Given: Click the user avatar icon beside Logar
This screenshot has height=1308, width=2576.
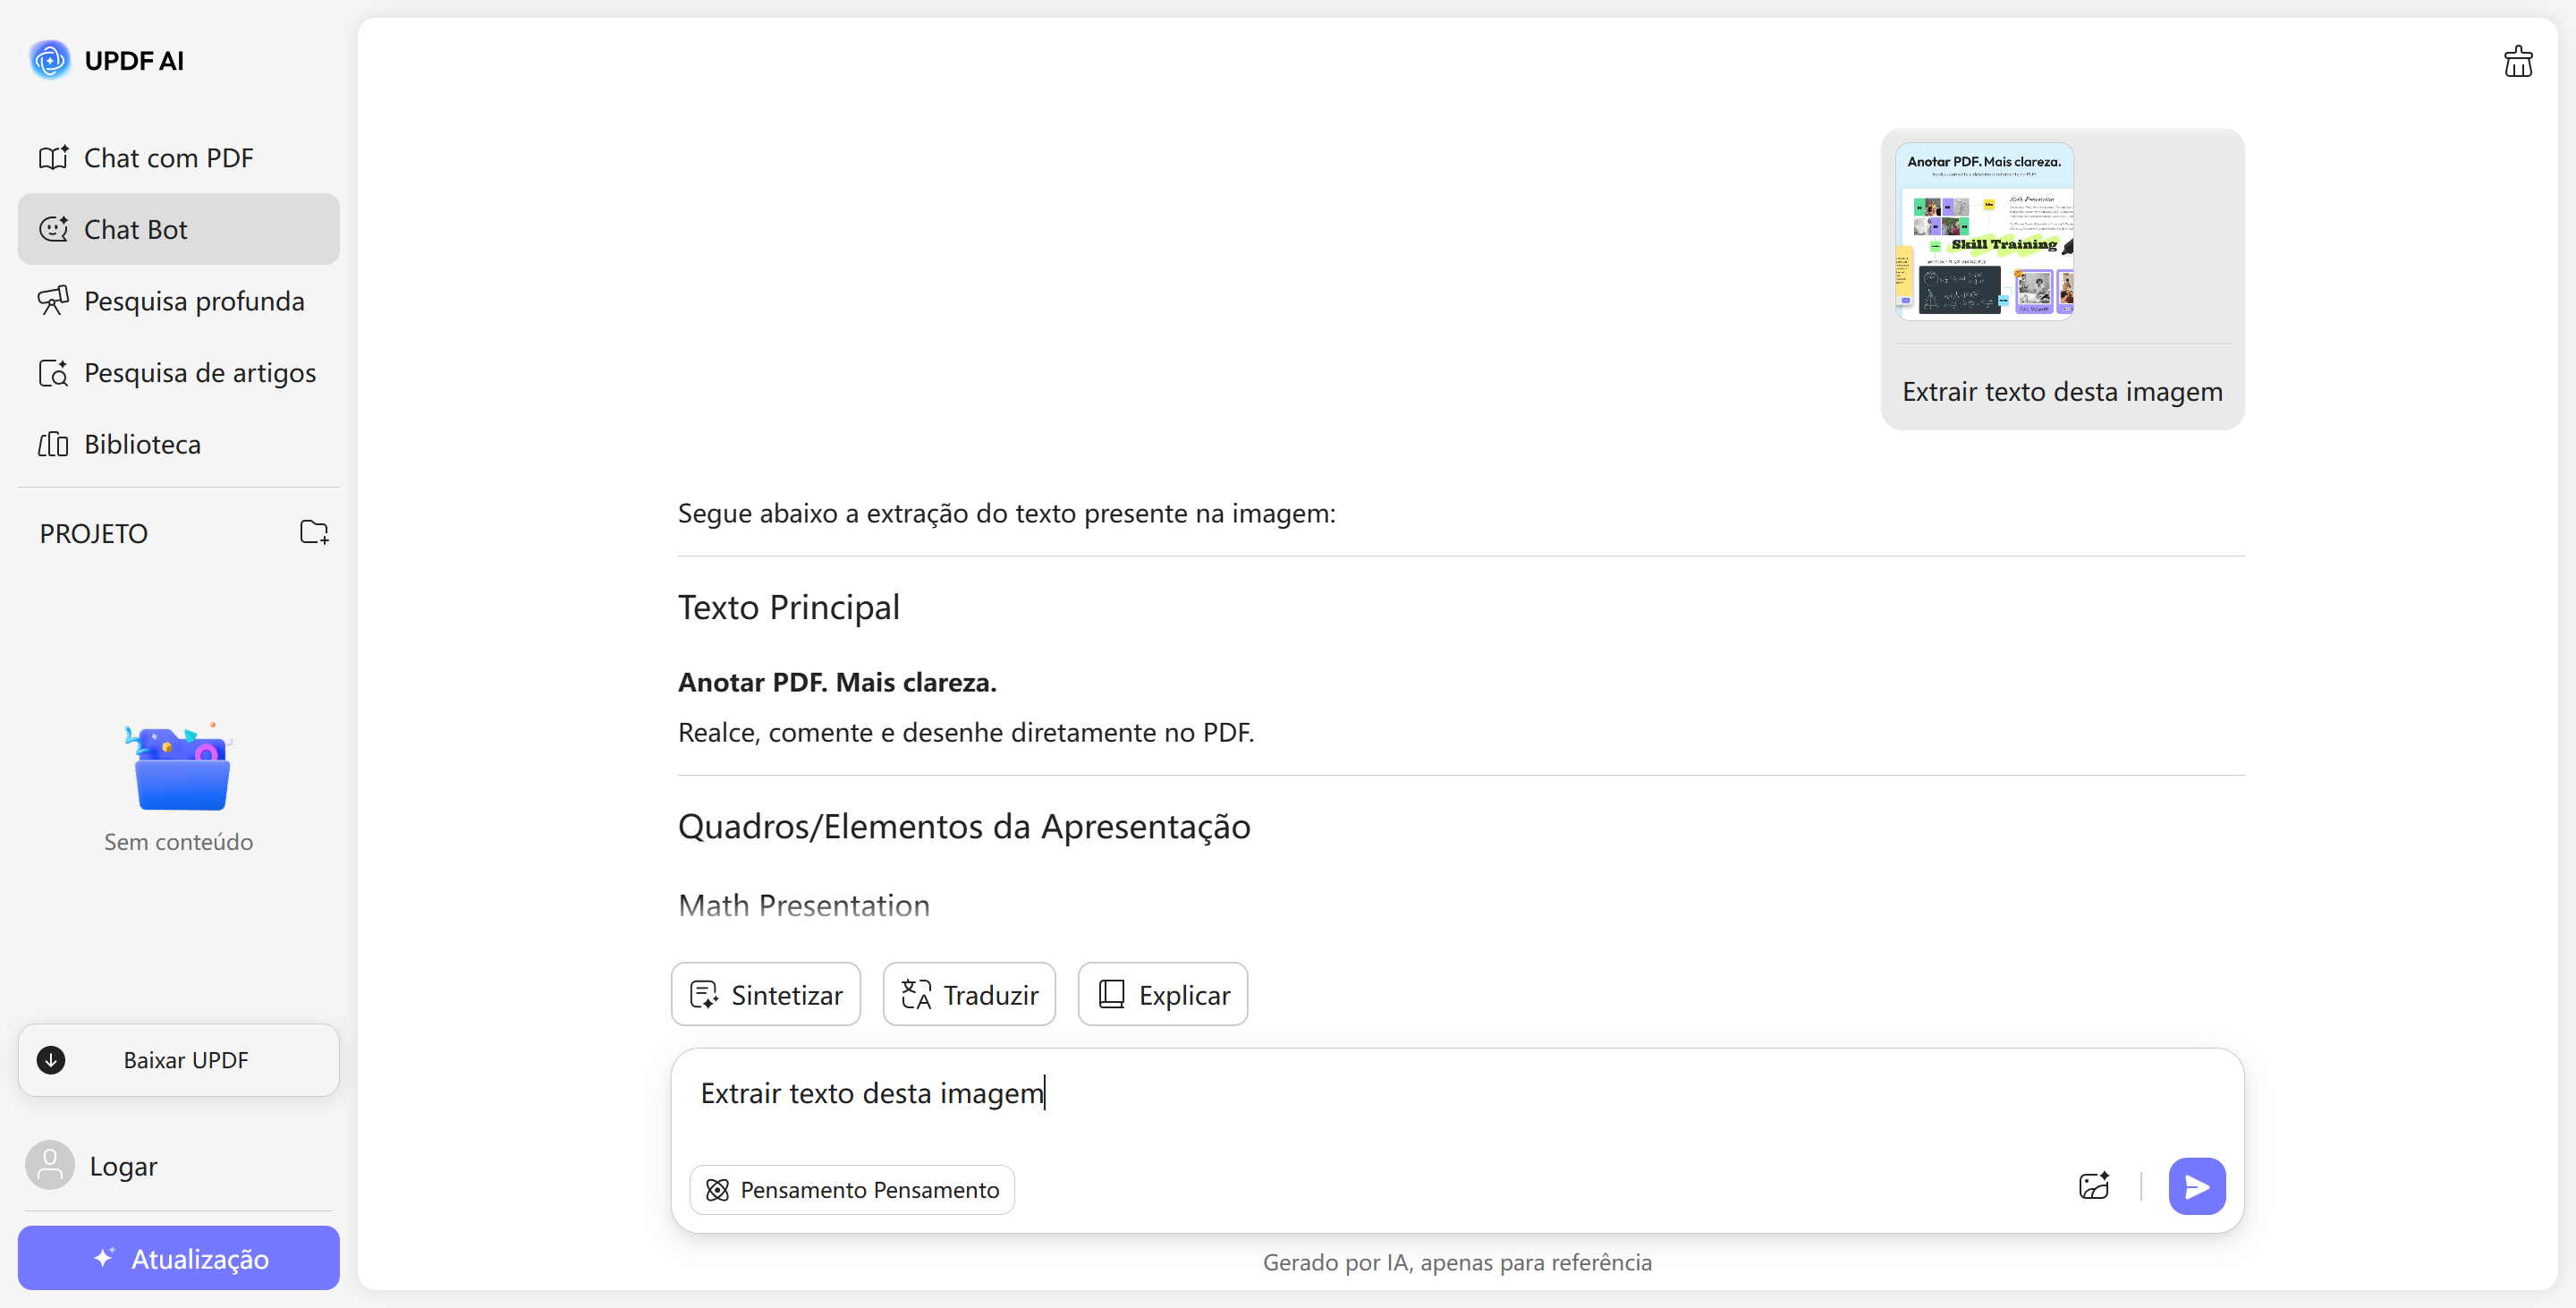Looking at the screenshot, I should pos(50,1165).
